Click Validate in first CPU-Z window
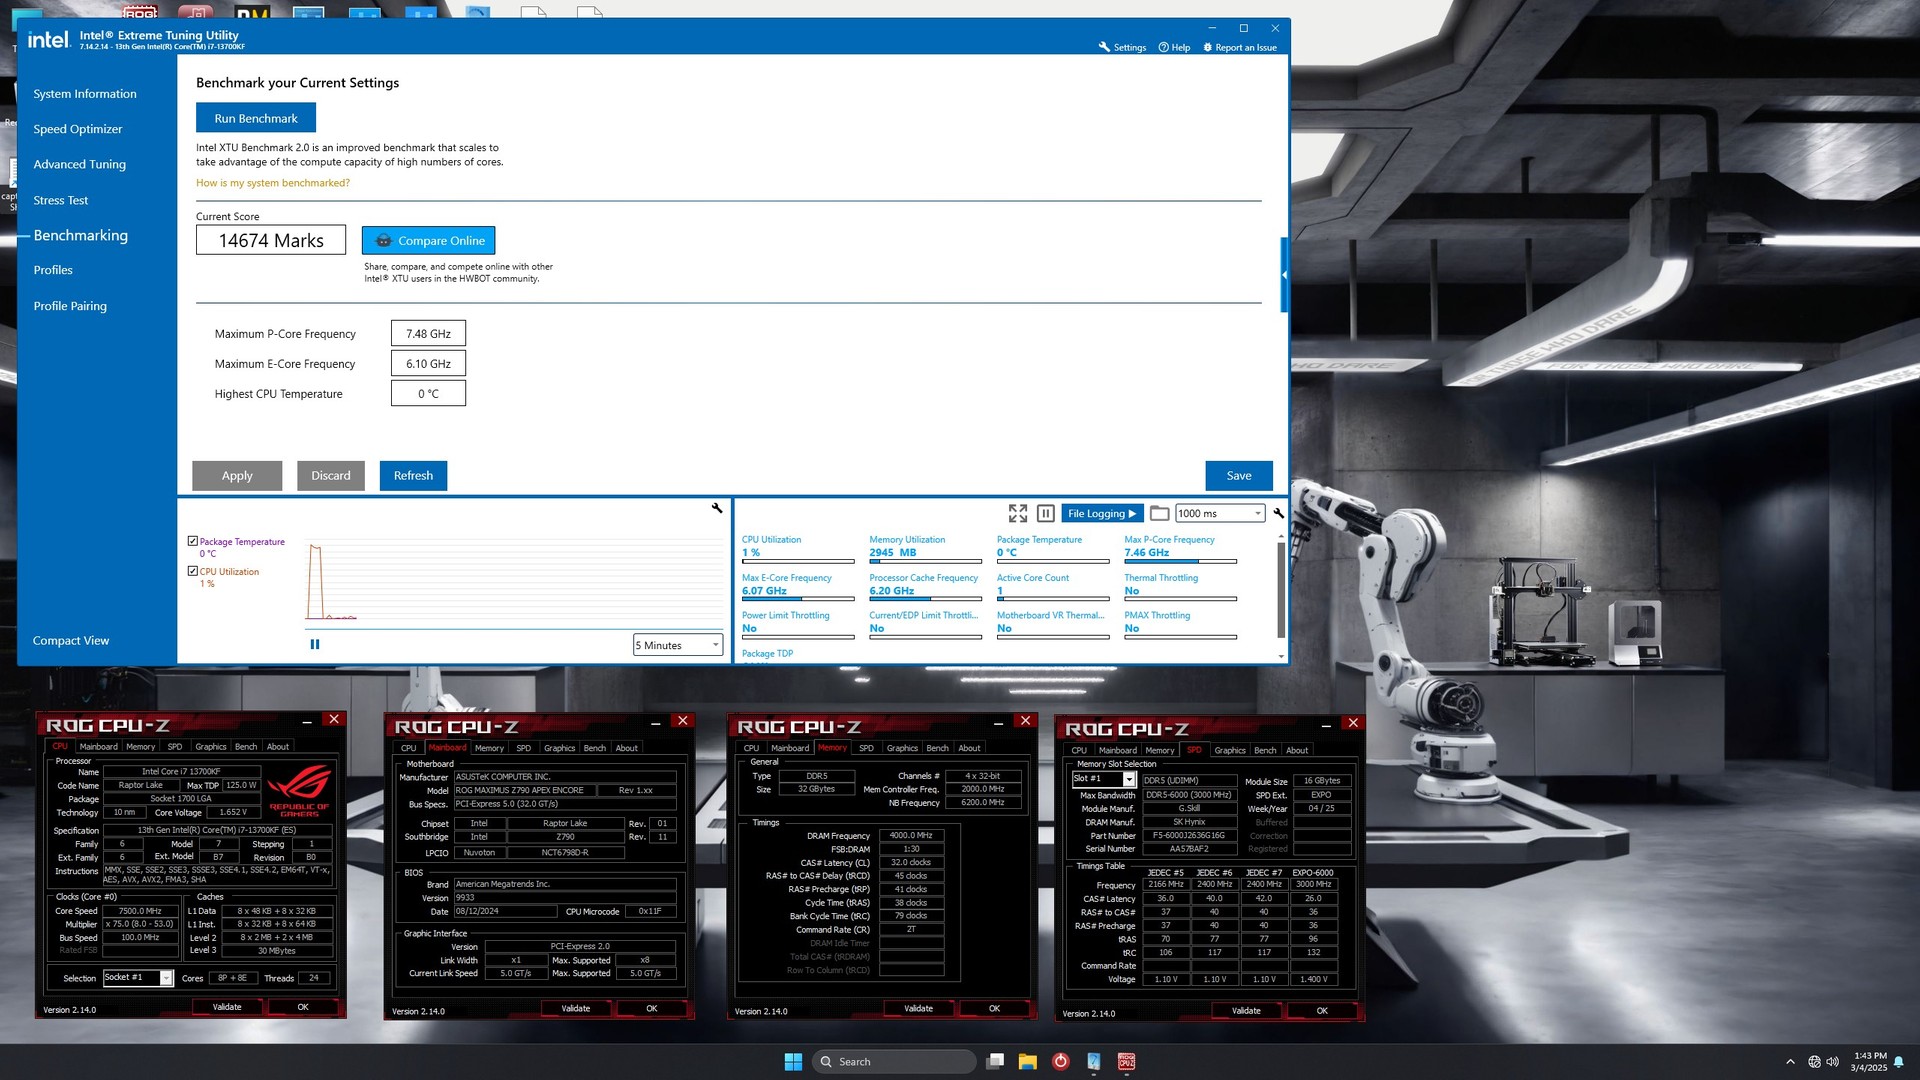This screenshot has width=1920, height=1080. point(227,1007)
